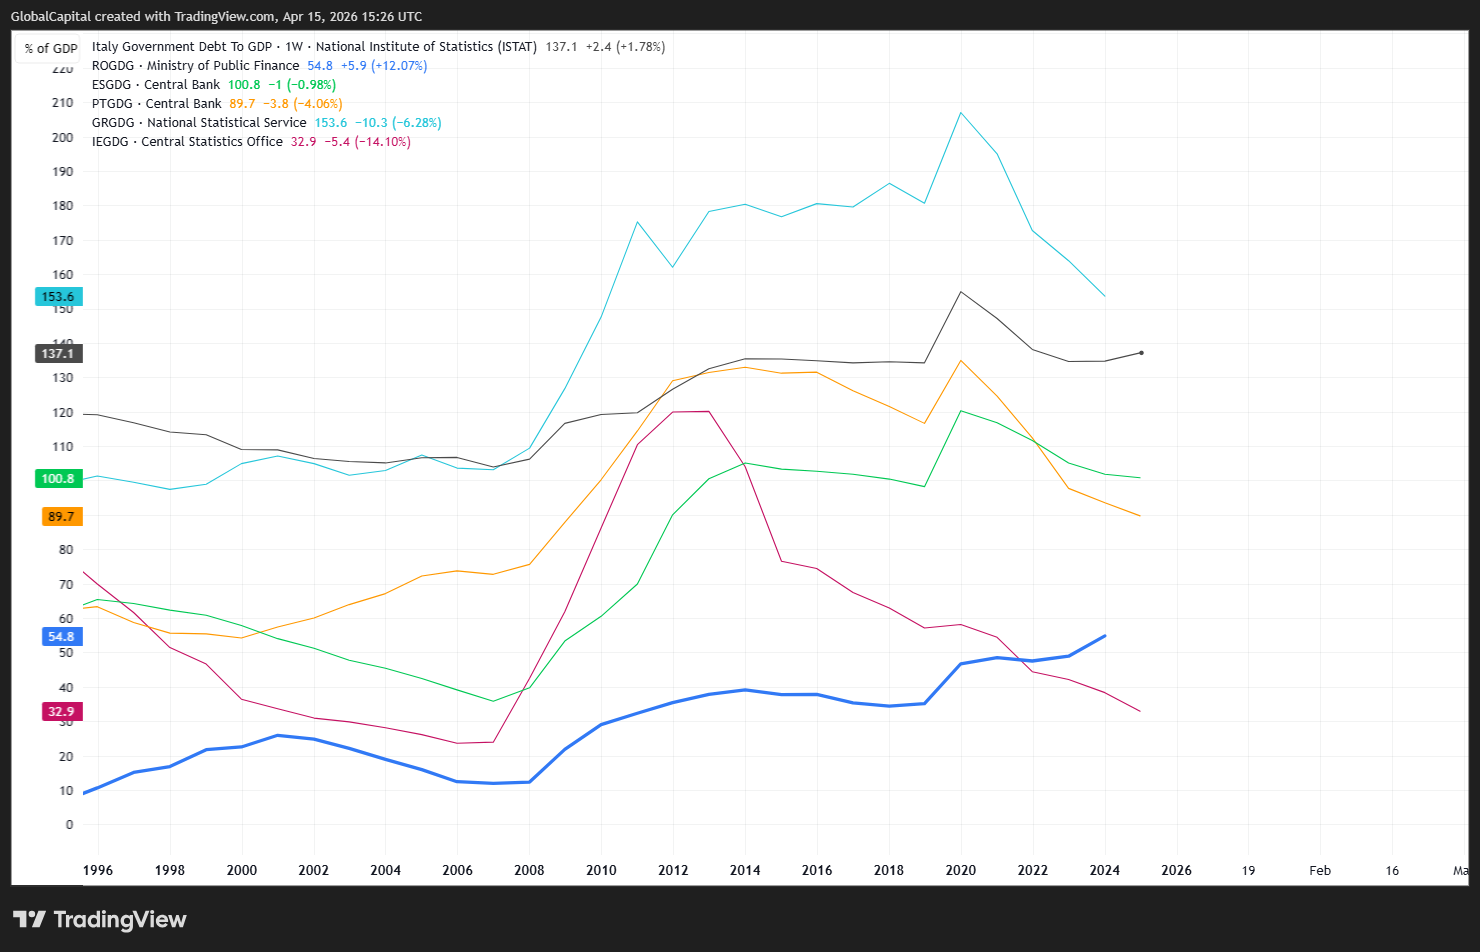Viewport: 1480px width, 952px height.
Task: Click the 2008 label on time axis
Action: point(529,870)
